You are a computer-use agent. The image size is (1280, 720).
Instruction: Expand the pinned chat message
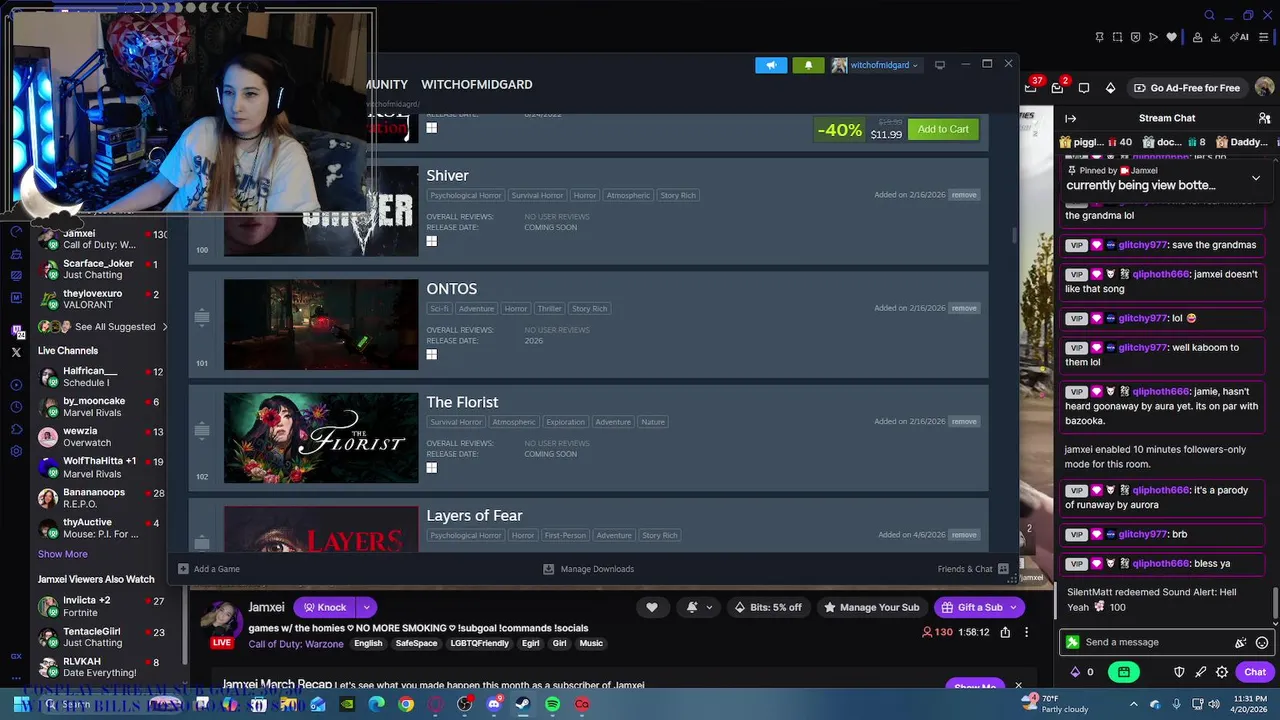(1256, 178)
